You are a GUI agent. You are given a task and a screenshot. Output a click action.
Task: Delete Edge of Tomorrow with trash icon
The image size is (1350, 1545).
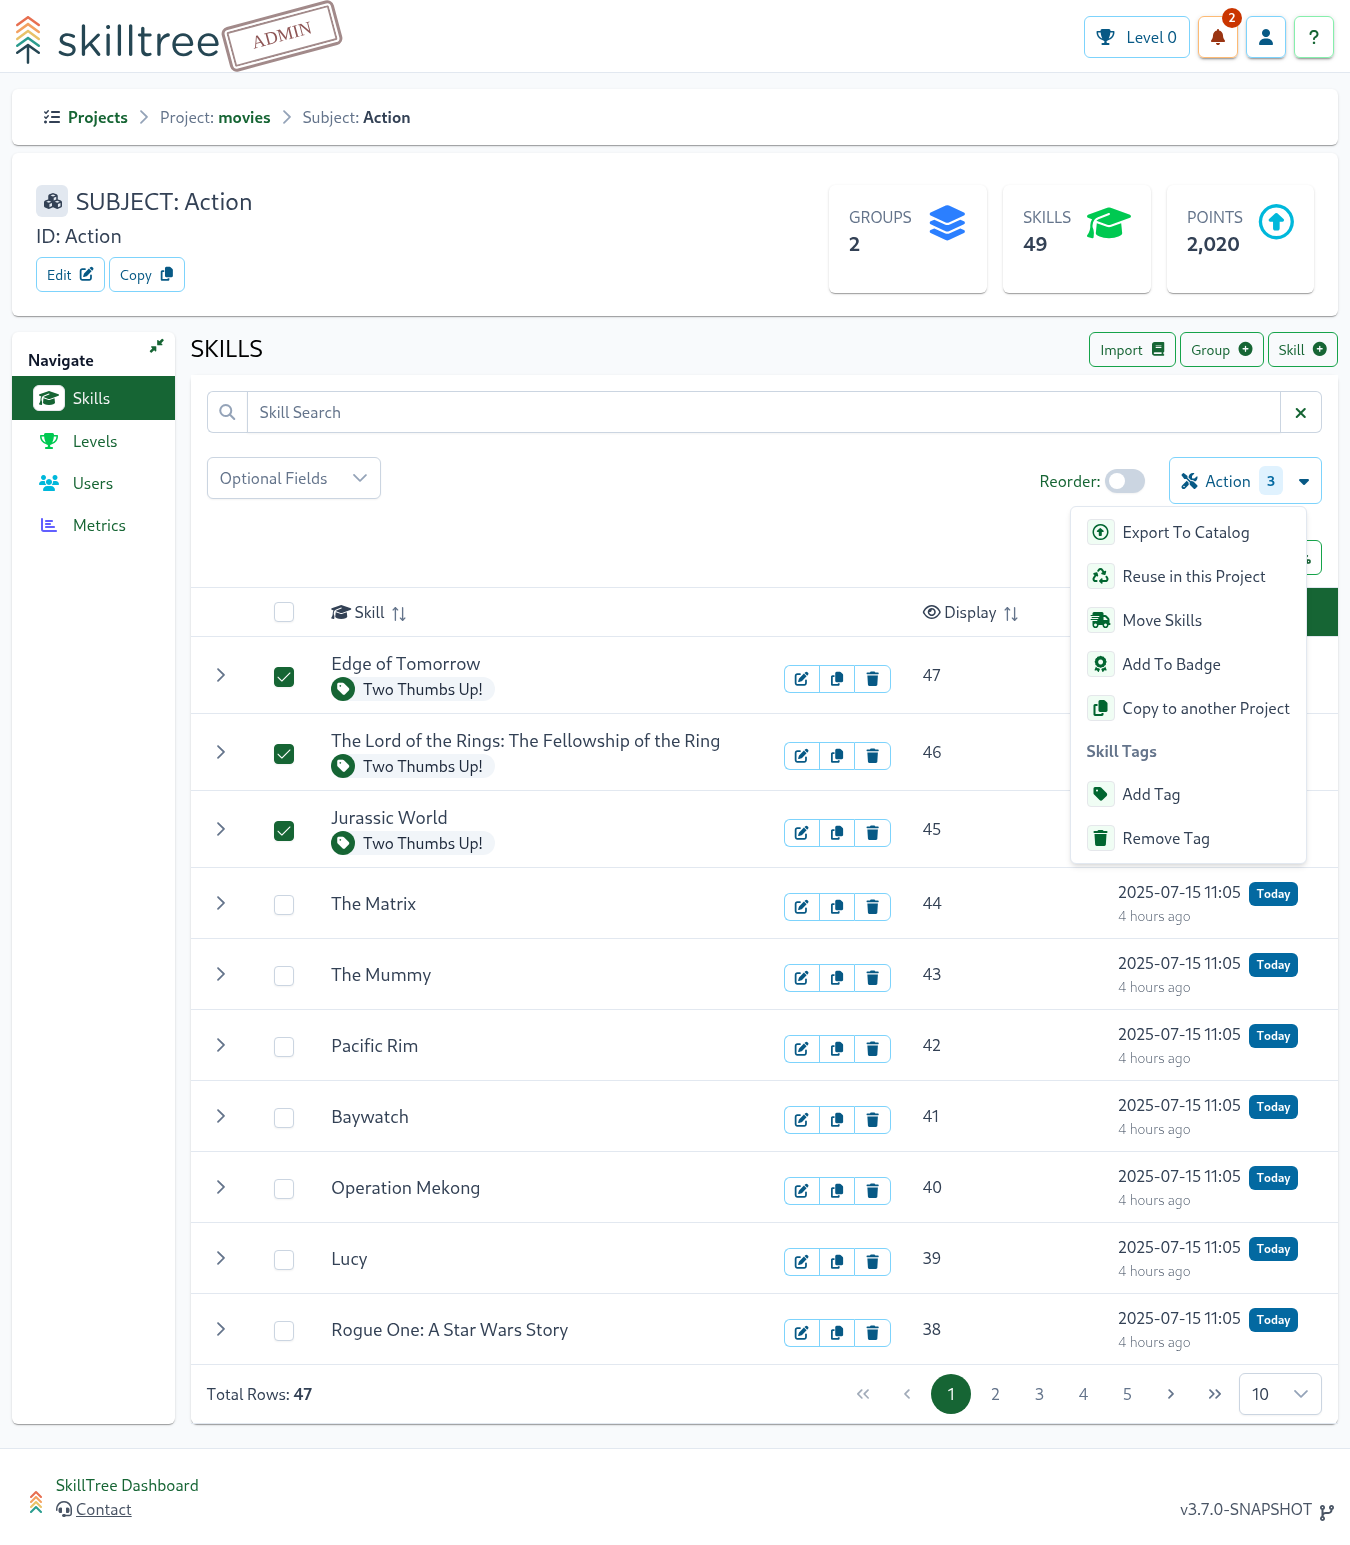[872, 679]
